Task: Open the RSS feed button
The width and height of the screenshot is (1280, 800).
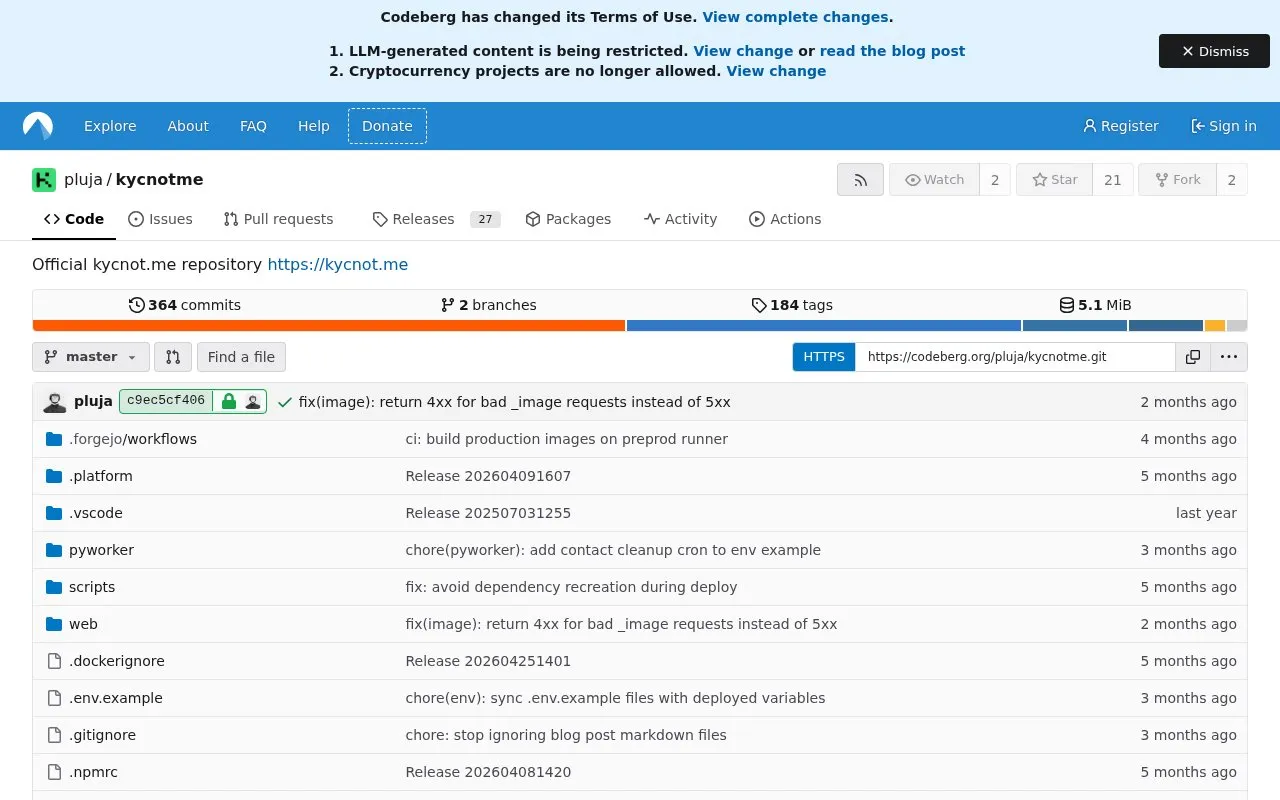Action: click(860, 180)
